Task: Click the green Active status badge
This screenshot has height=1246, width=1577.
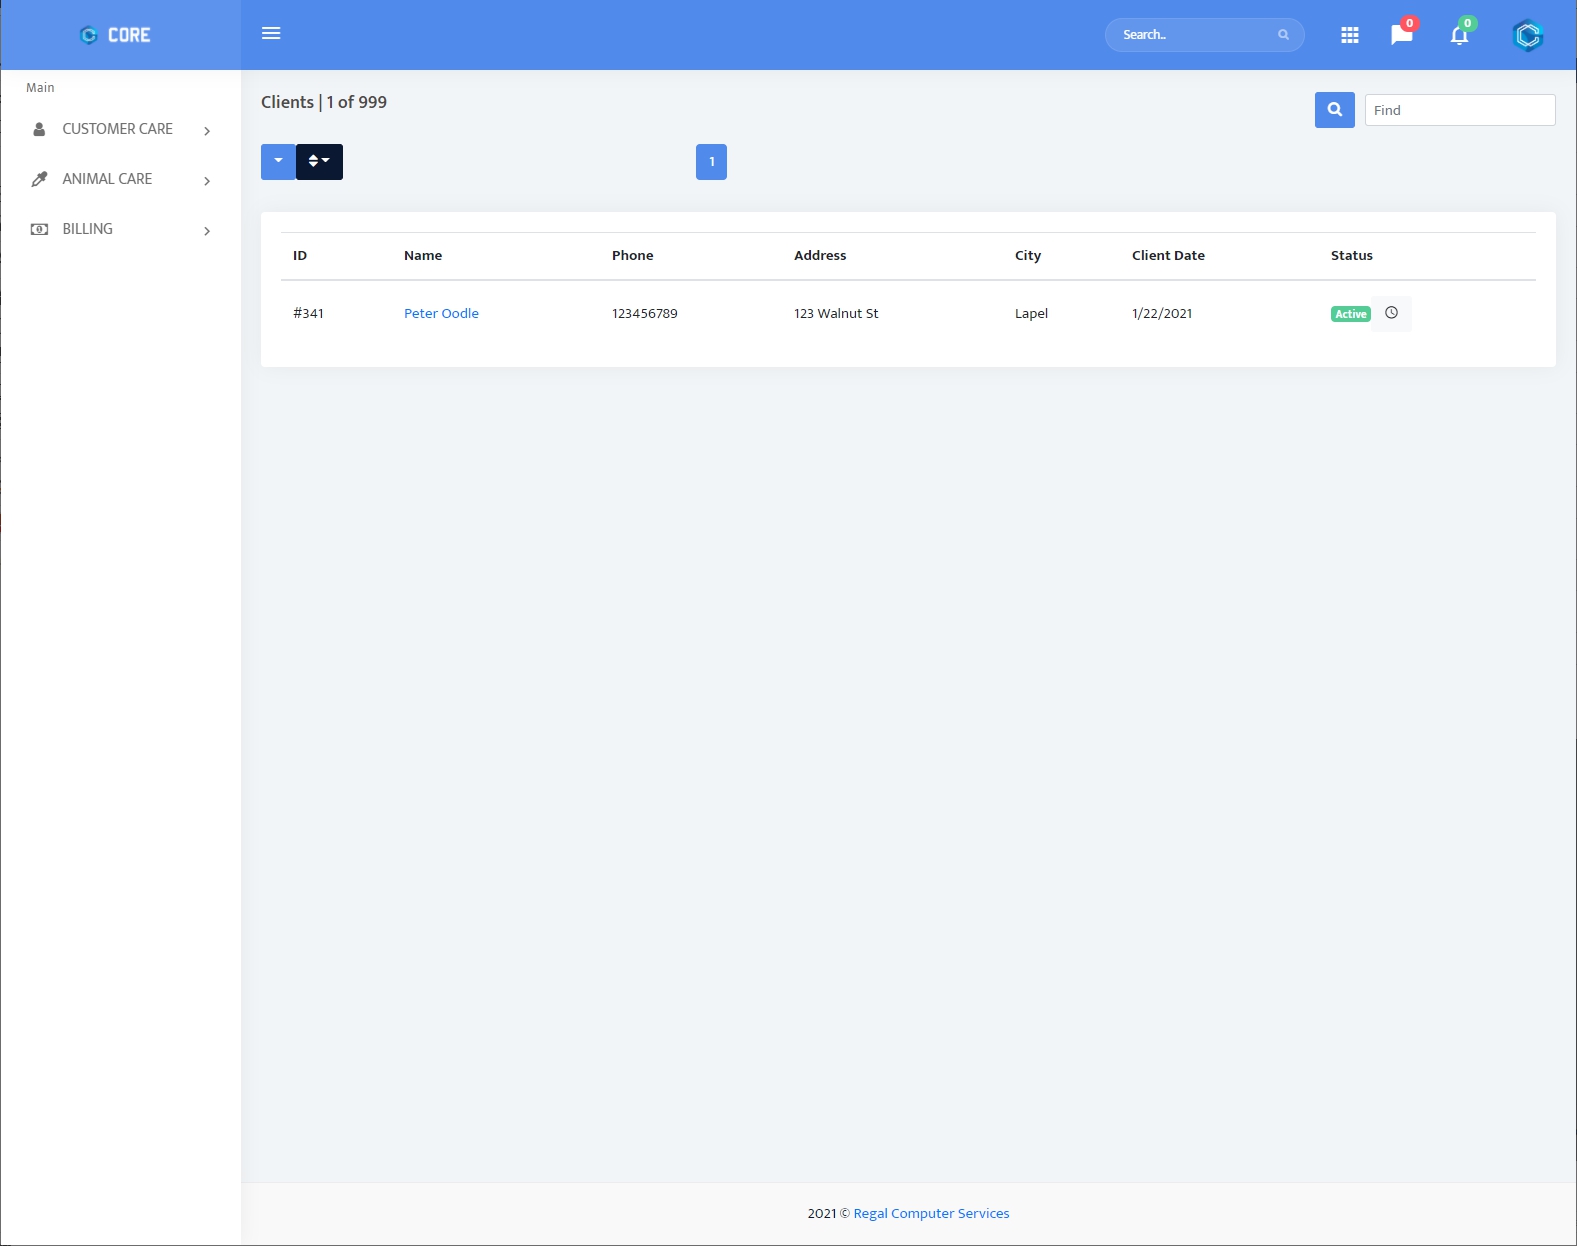Action: [1350, 314]
